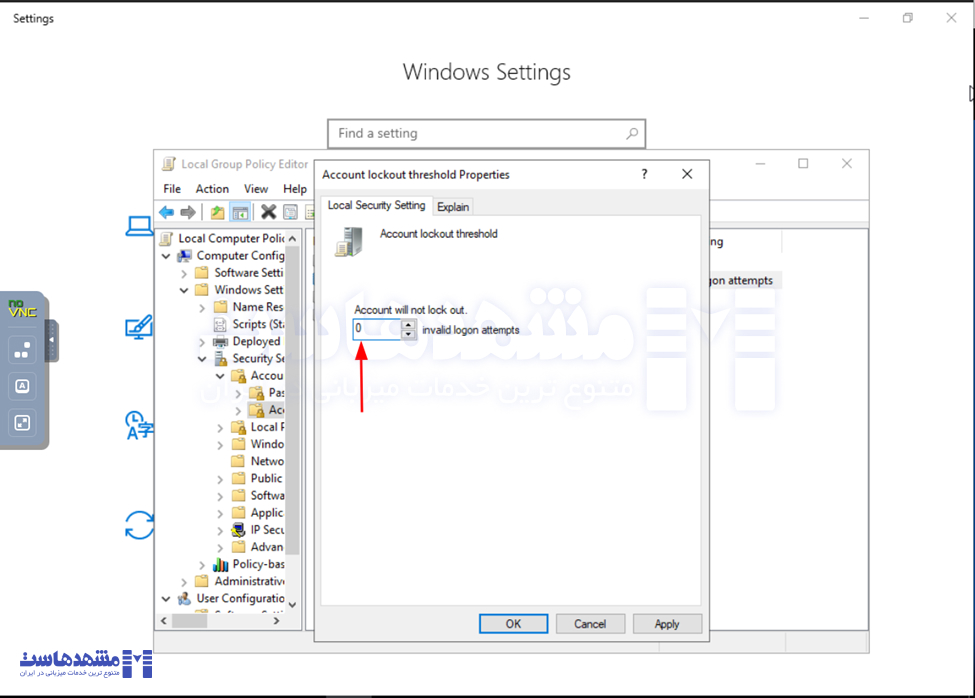Click the Delete X icon in toolbar
The image size is (975, 698).
[268, 212]
